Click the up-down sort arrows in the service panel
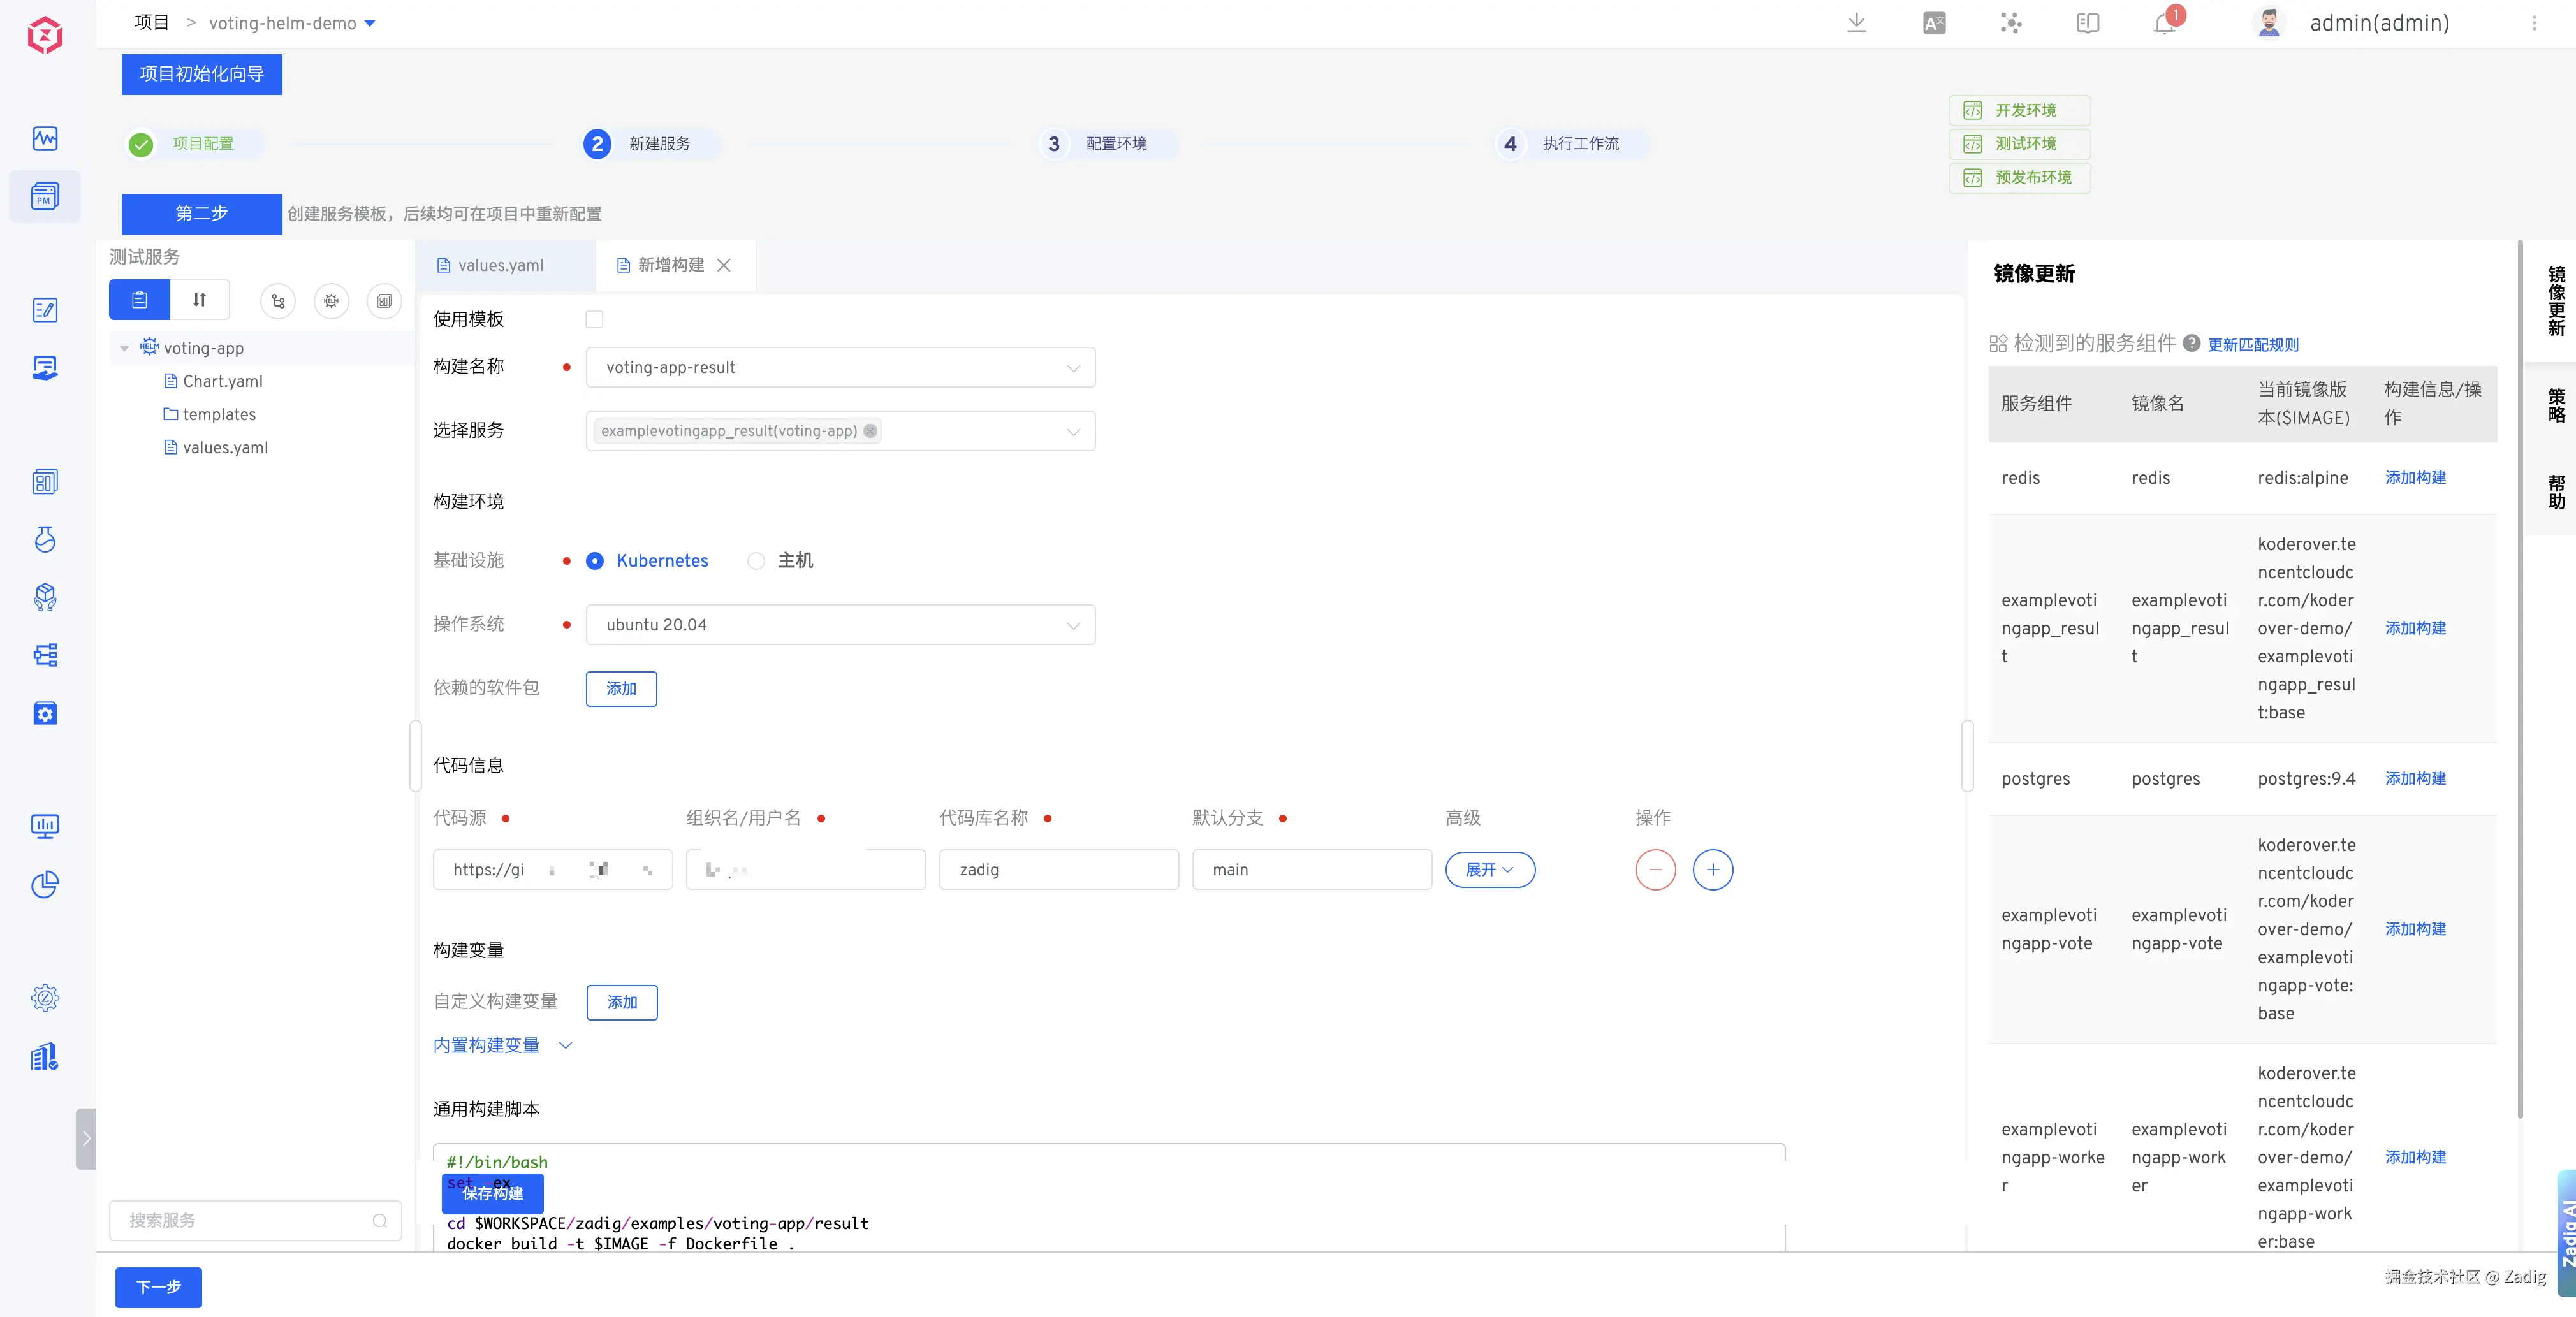This screenshot has width=2576, height=1317. pyautogui.click(x=200, y=300)
